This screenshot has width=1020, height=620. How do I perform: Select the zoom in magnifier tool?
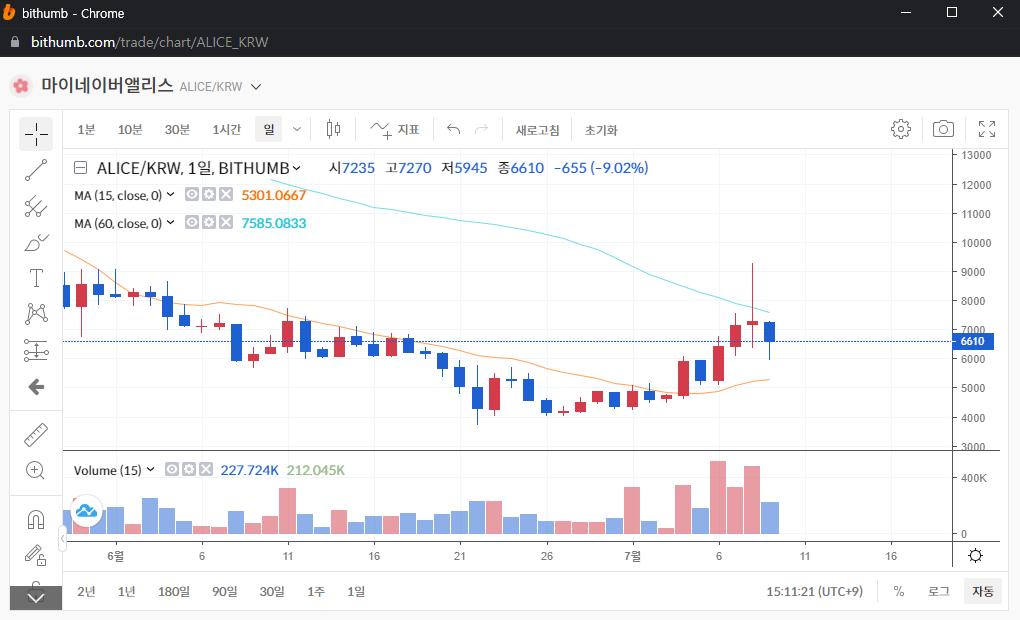36,470
